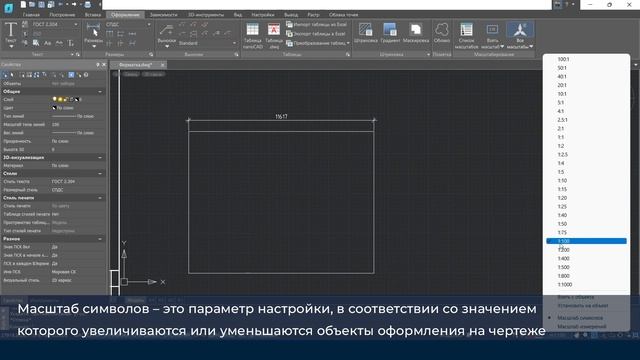Expand the Штриховка ribbon group arrow
The width and height of the screenshot is (640, 360).
pos(428,54)
